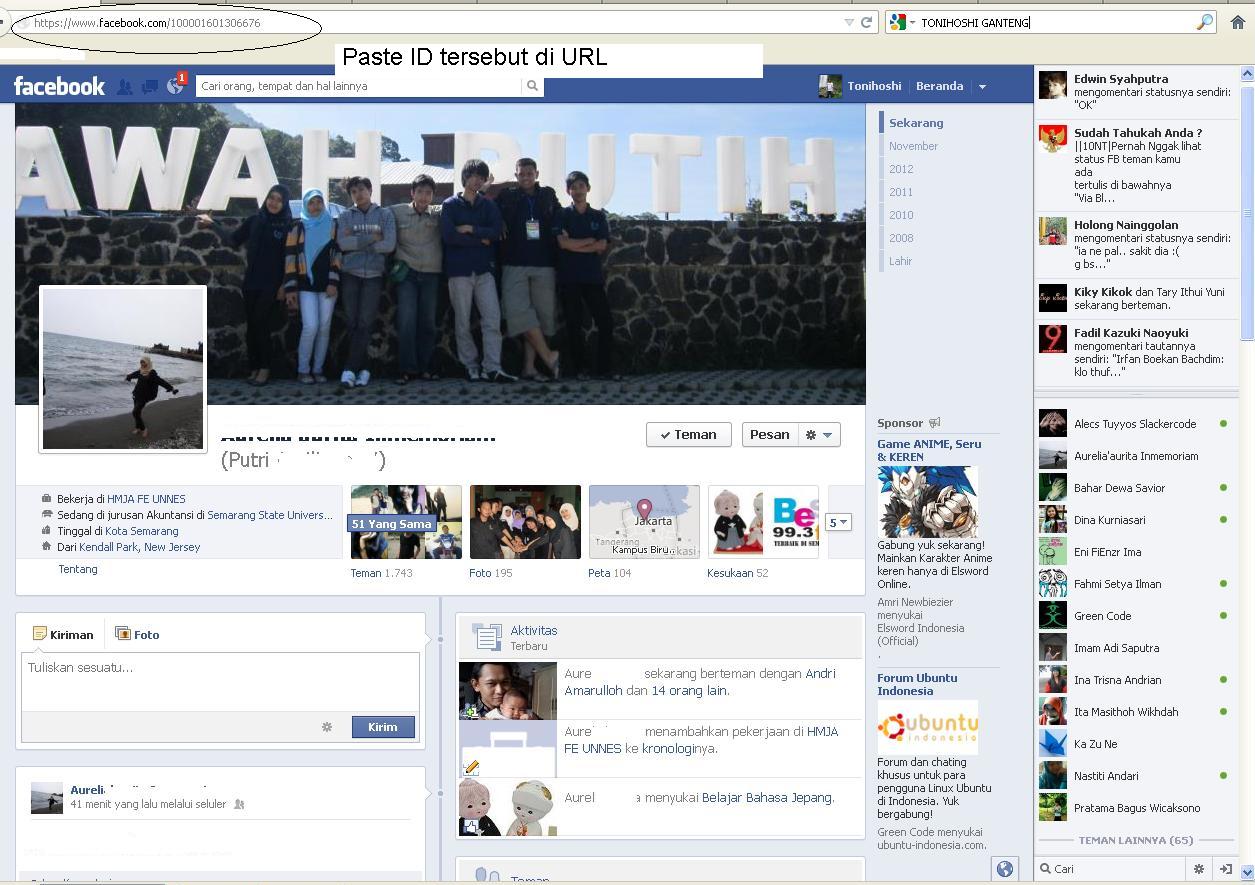Image resolution: width=1255 pixels, height=885 pixels.
Task: Open Tonihoshi profile in header
Action: tap(860, 86)
